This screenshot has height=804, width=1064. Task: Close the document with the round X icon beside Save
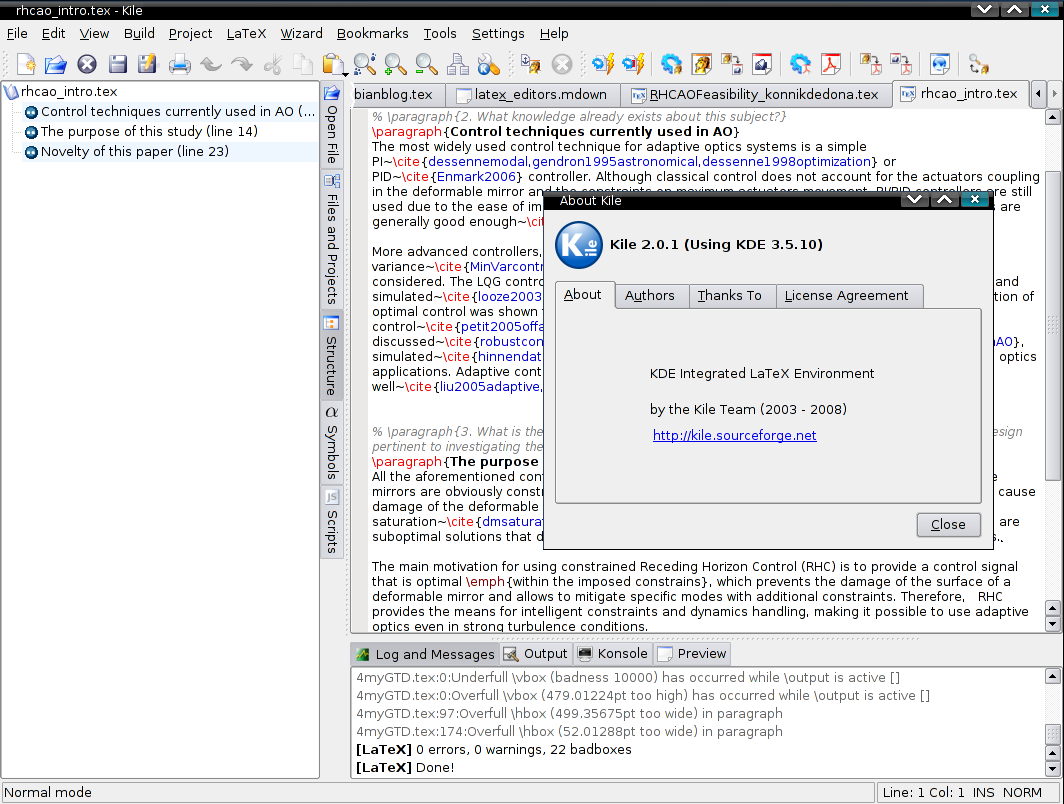point(86,64)
